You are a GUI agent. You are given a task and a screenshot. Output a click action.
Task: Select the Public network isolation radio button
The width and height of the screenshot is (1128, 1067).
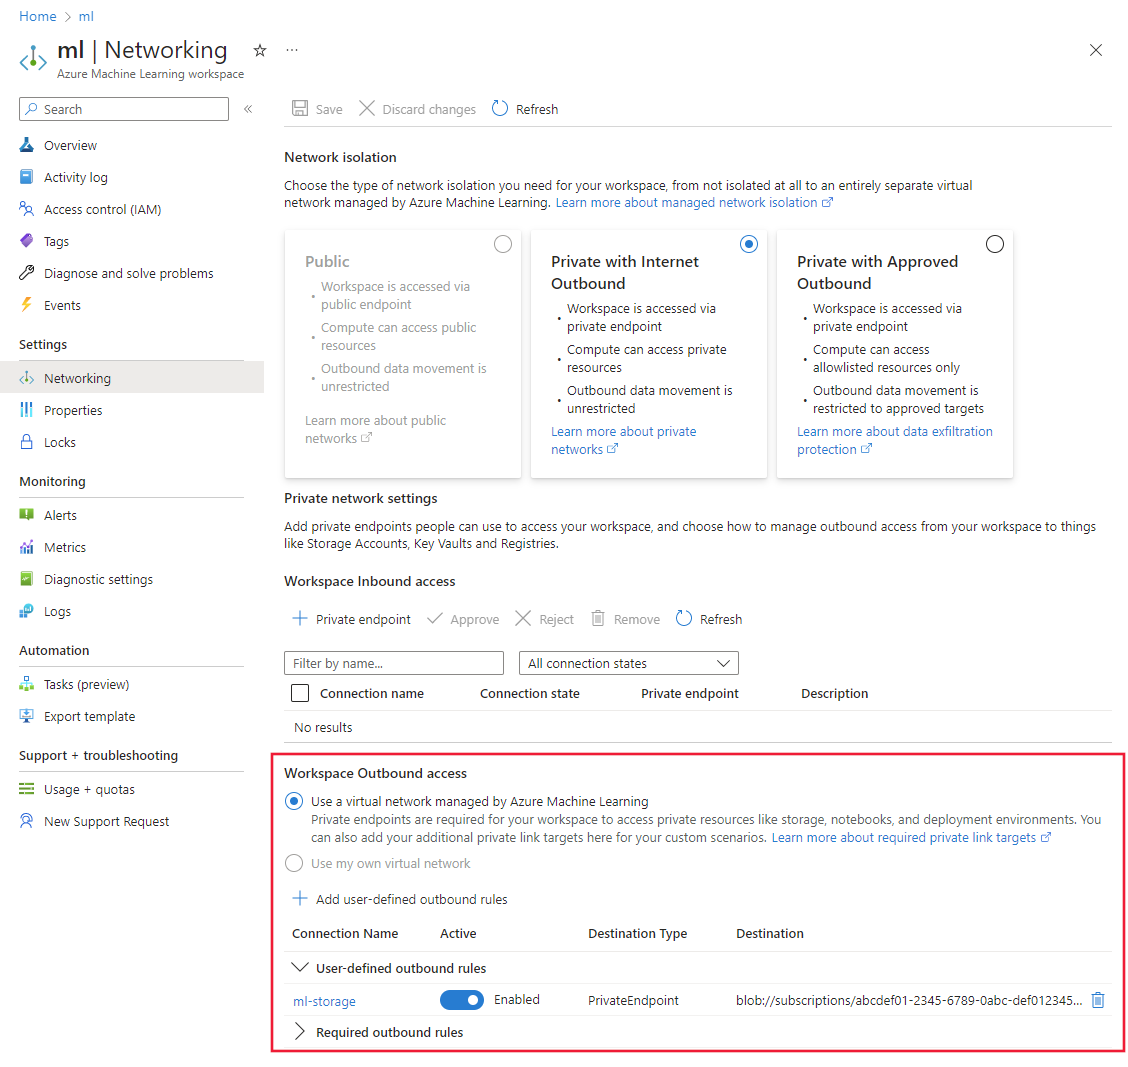[x=503, y=245]
